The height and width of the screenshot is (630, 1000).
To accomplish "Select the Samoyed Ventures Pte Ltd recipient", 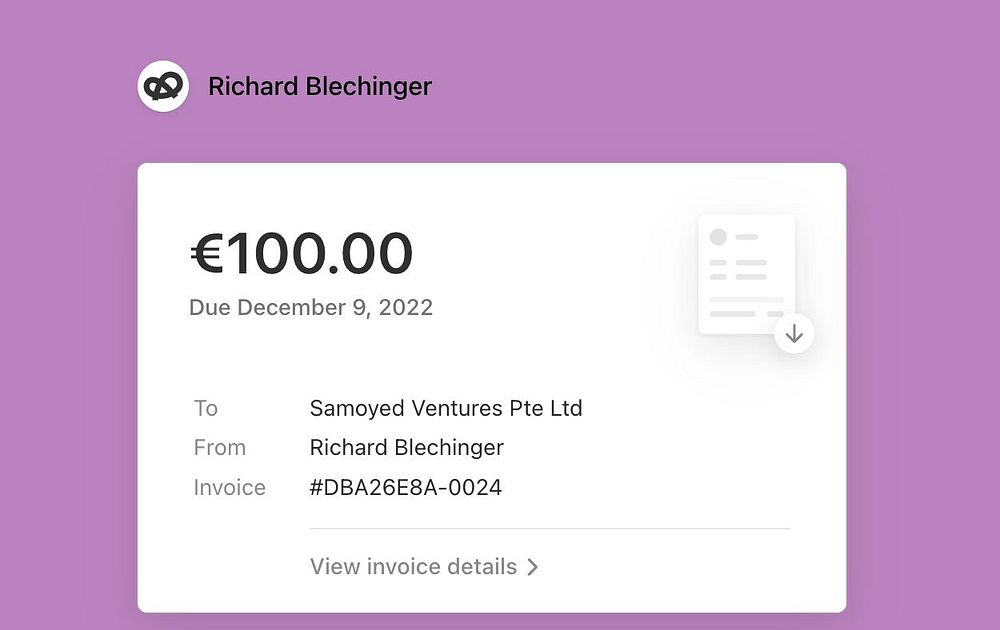I will coord(446,408).
